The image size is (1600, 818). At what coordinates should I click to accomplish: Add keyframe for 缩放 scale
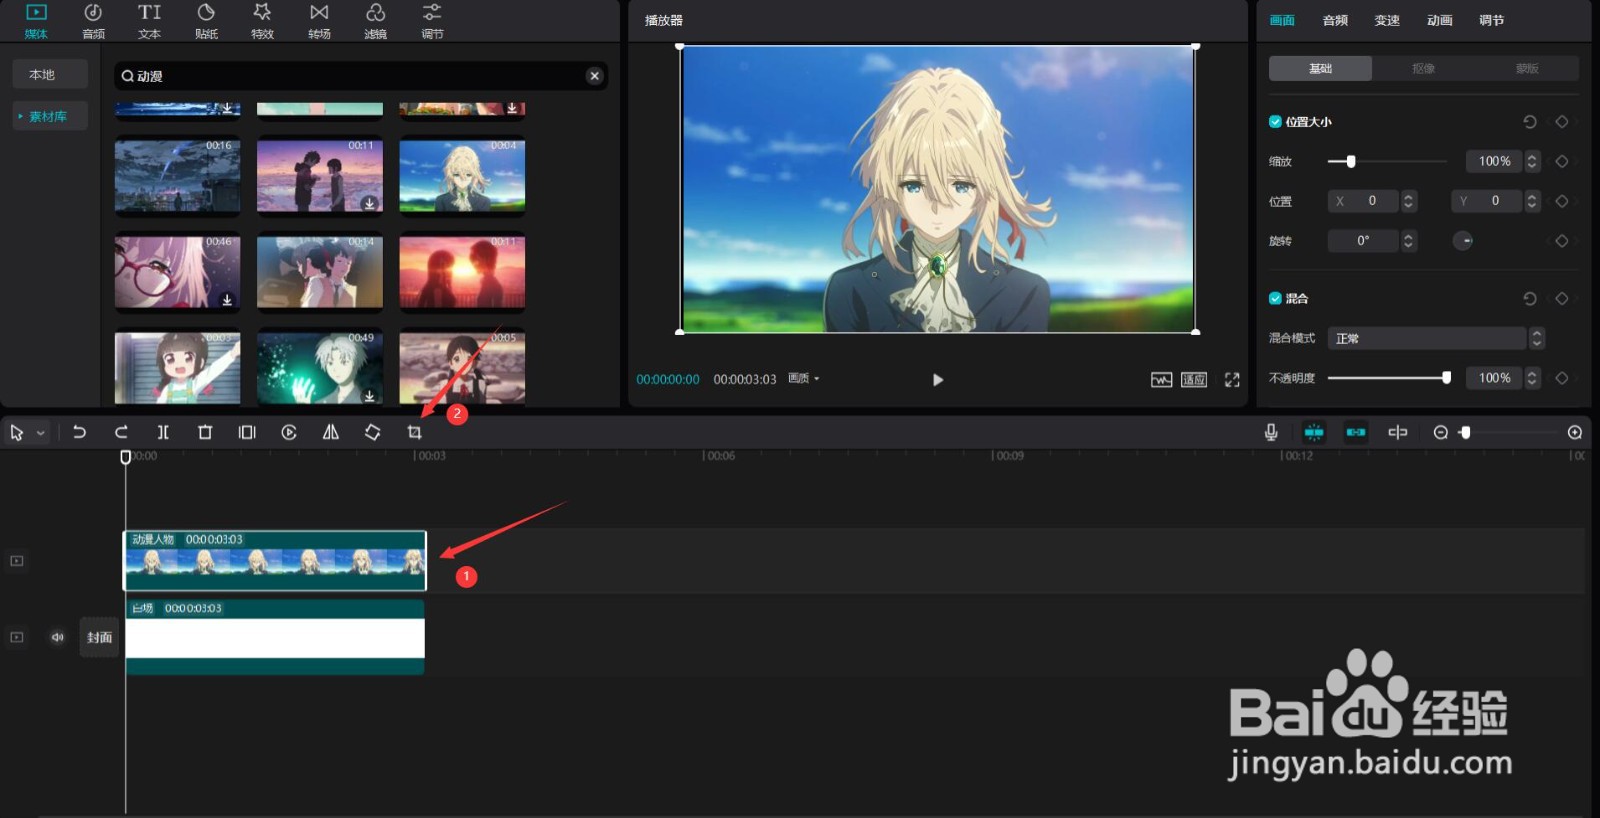pos(1562,161)
